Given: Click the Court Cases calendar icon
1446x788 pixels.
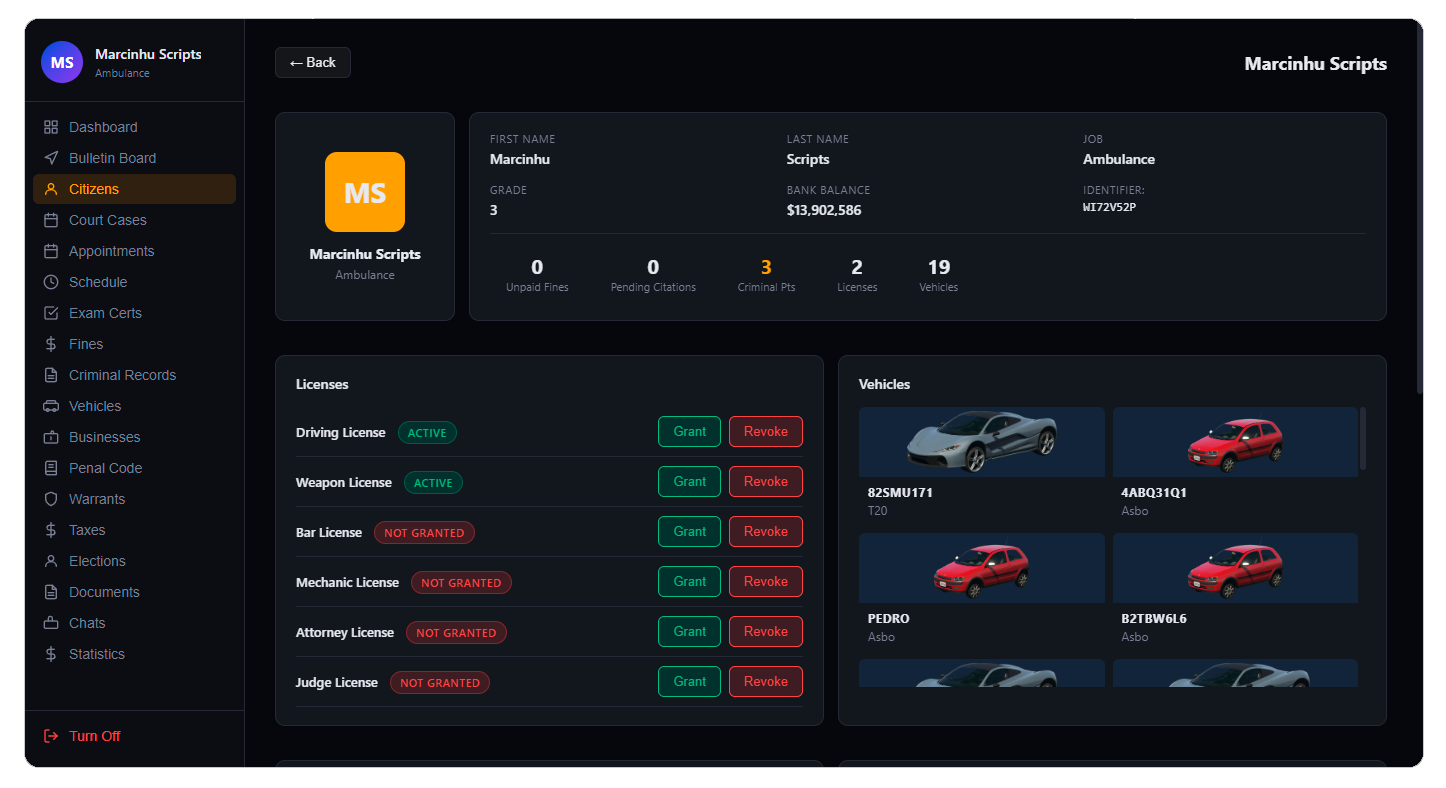Looking at the screenshot, I should (51, 220).
